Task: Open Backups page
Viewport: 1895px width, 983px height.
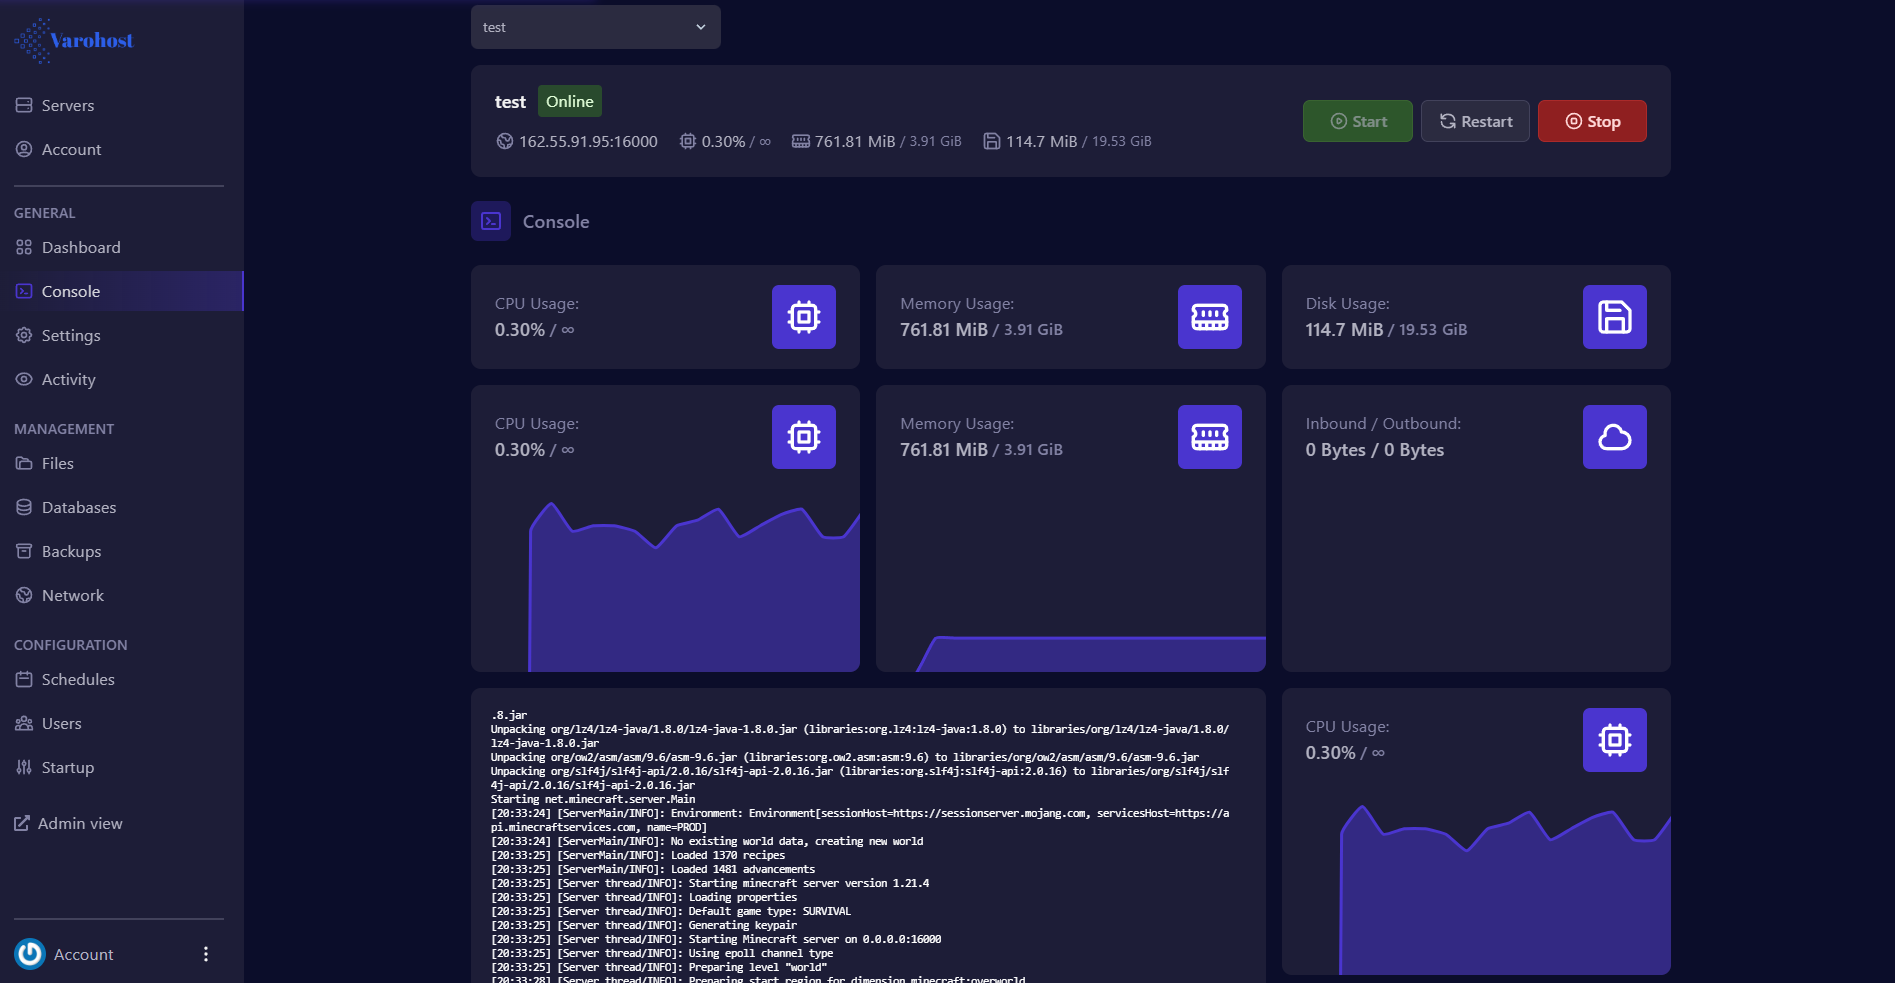Action: [x=72, y=551]
